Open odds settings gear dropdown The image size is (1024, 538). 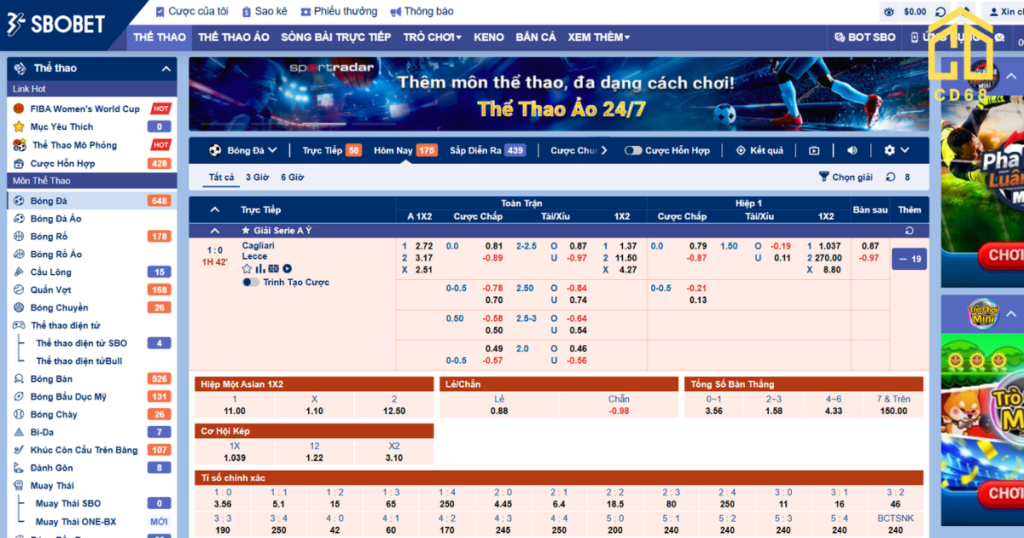(896, 150)
